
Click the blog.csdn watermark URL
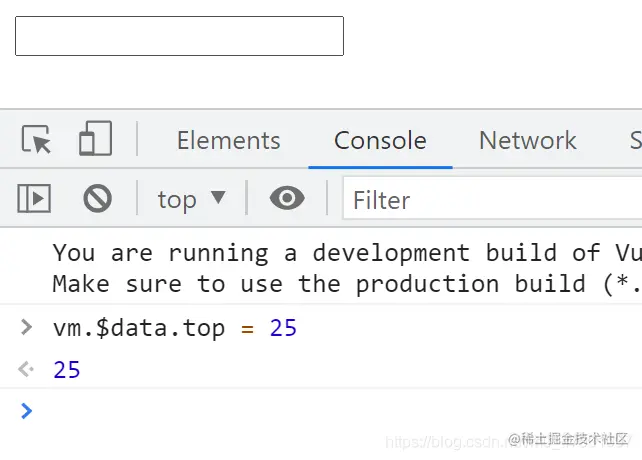pyautogui.click(x=445, y=441)
